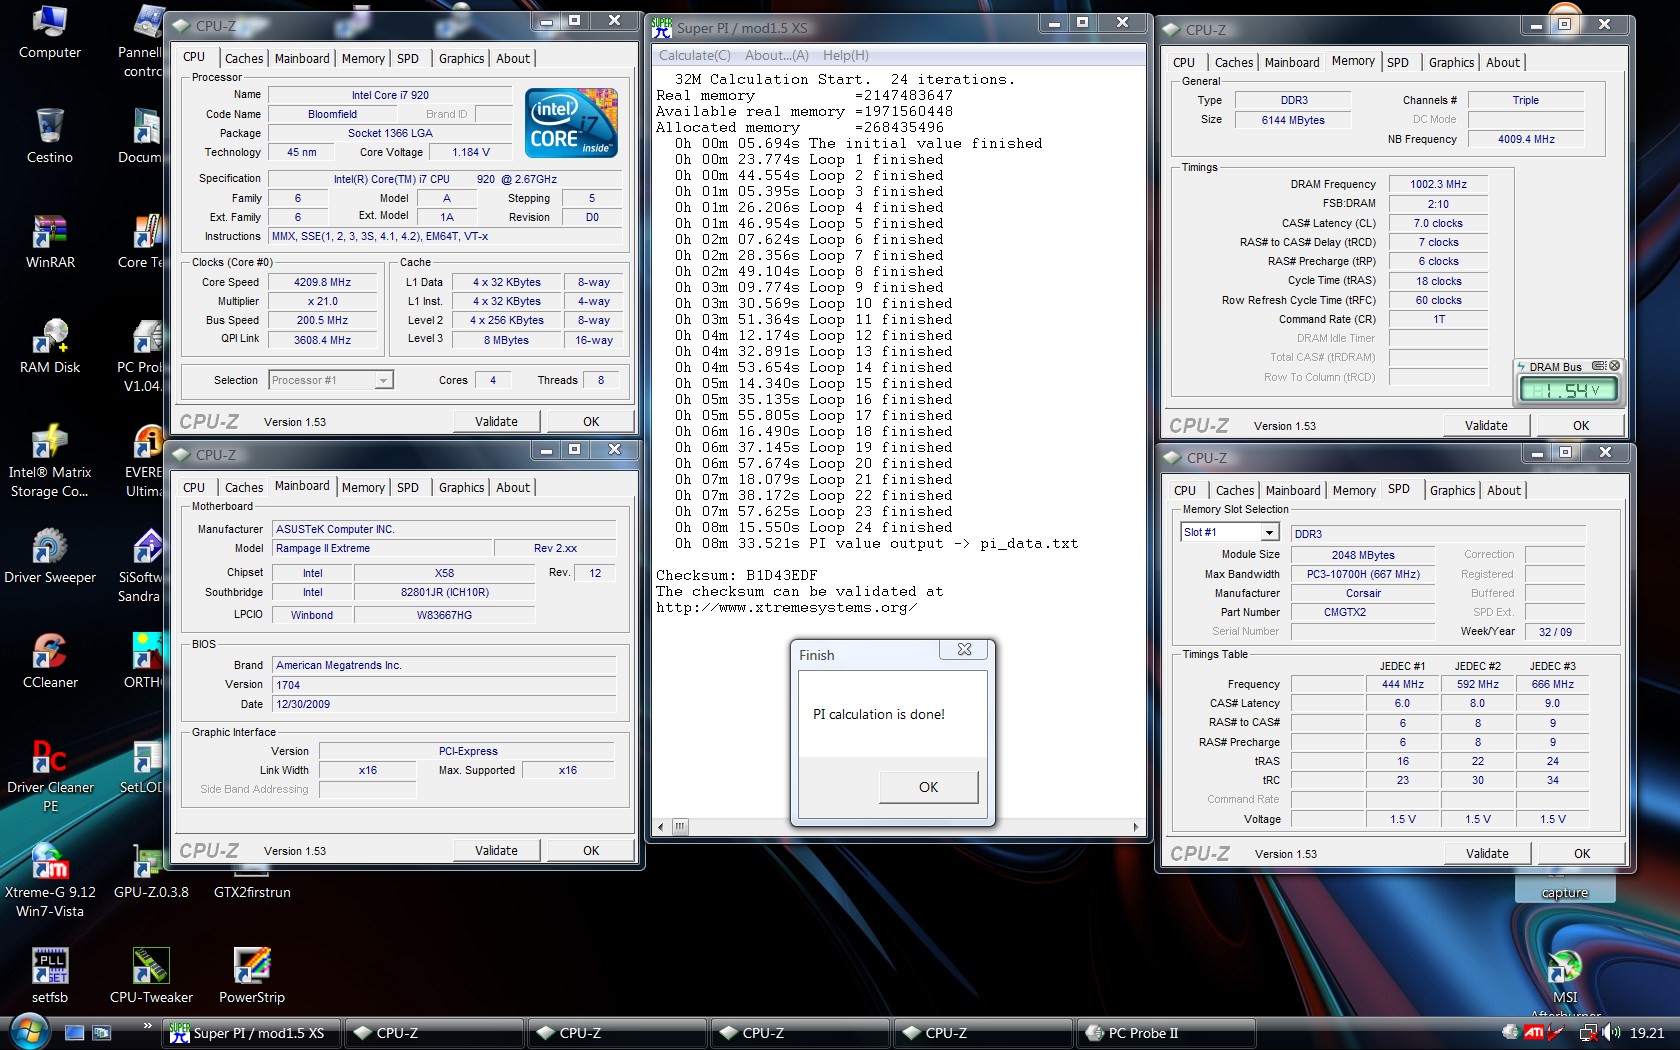Viewport: 1680px width, 1050px height.
Task: Click the x 21.0 multiplier value
Action: point(322,302)
